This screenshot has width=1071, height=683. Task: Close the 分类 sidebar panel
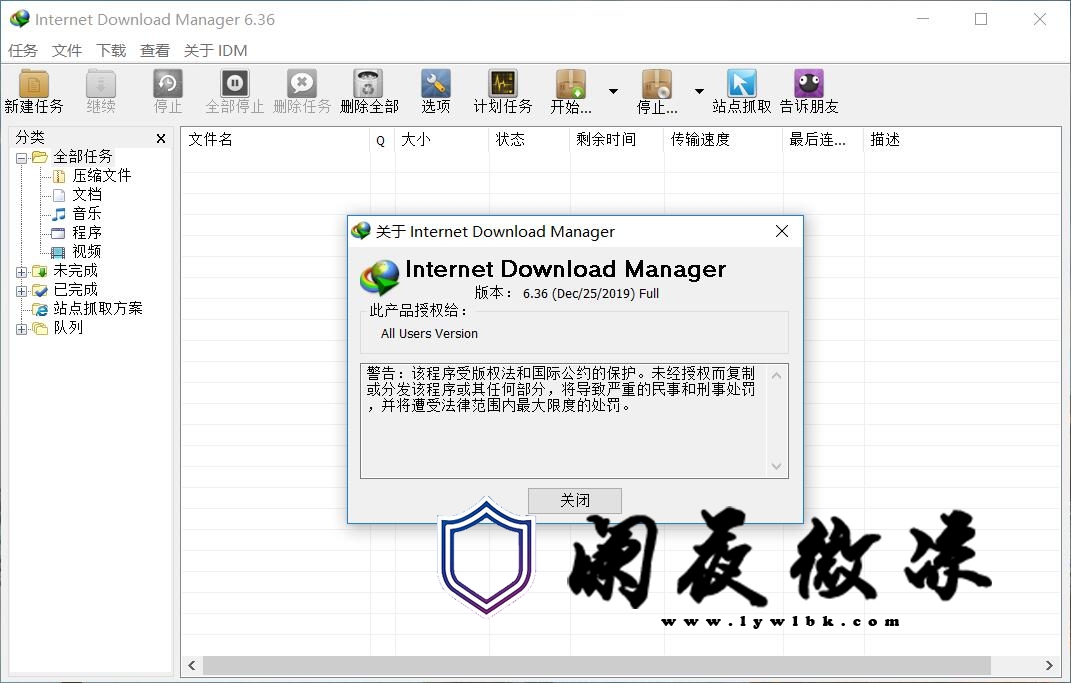pyautogui.click(x=161, y=139)
